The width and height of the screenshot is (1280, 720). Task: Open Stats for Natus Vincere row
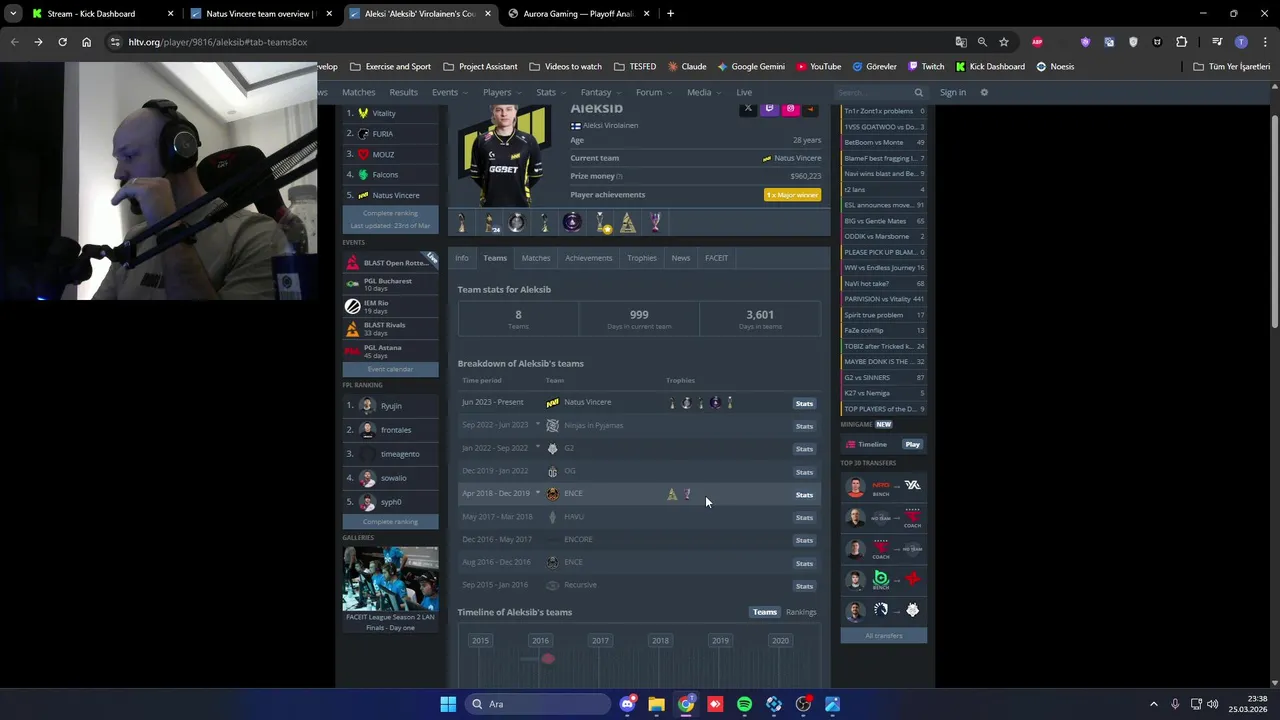click(x=804, y=404)
